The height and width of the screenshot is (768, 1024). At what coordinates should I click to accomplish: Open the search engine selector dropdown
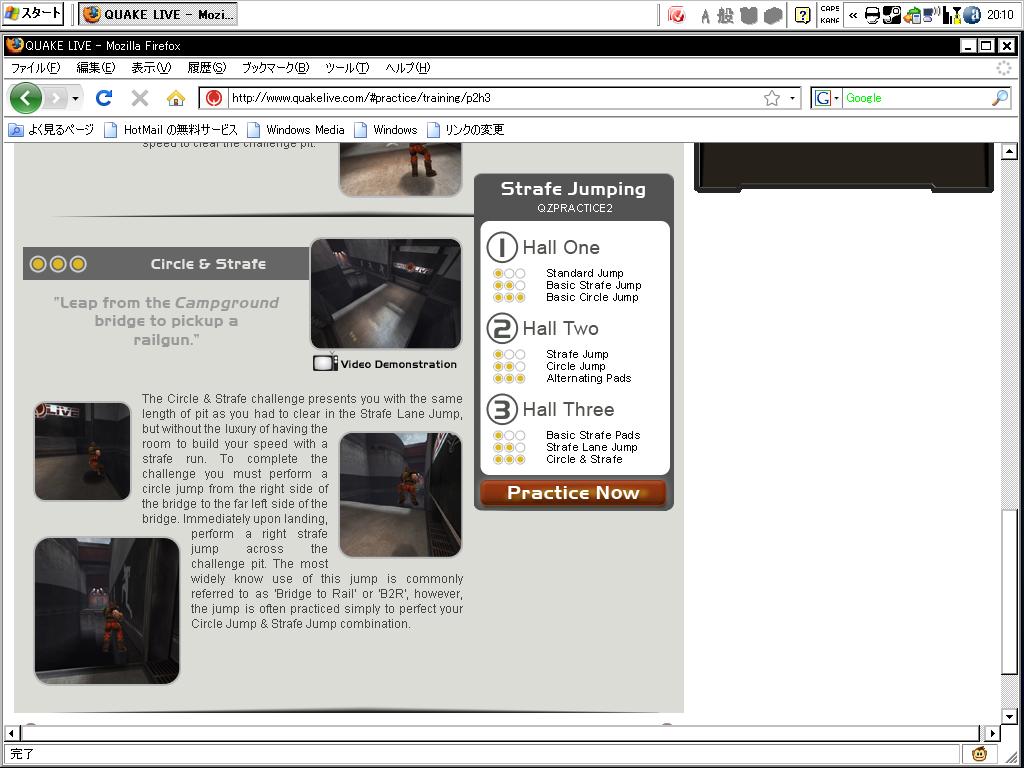tap(826, 98)
